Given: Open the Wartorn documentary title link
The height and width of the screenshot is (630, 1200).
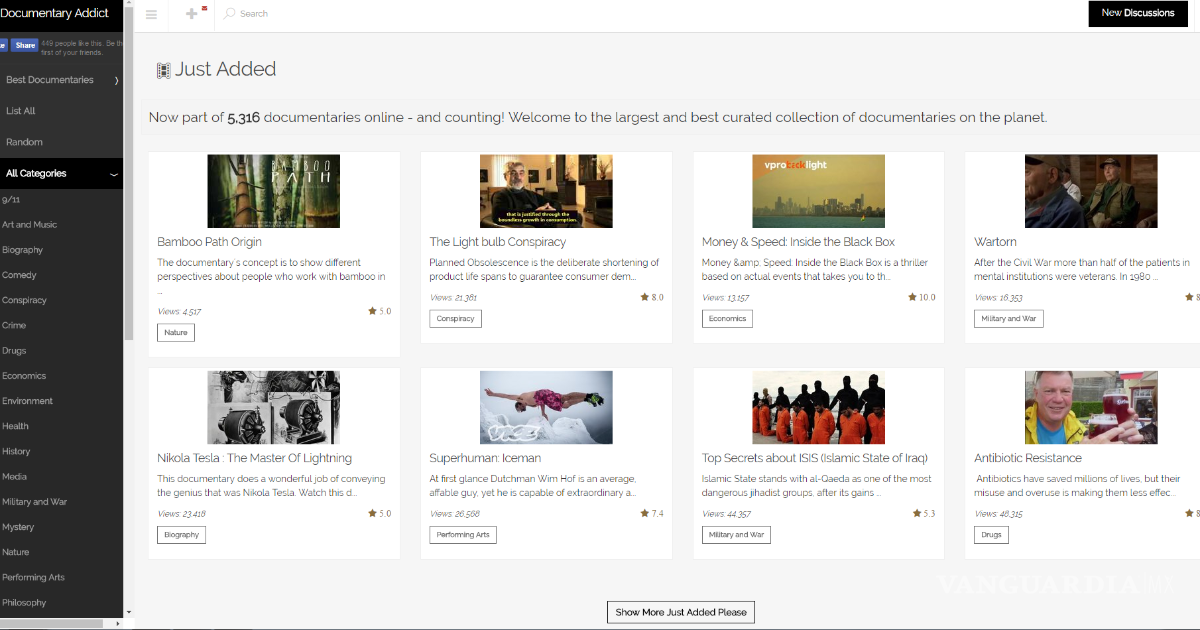Looking at the screenshot, I should coord(995,242).
